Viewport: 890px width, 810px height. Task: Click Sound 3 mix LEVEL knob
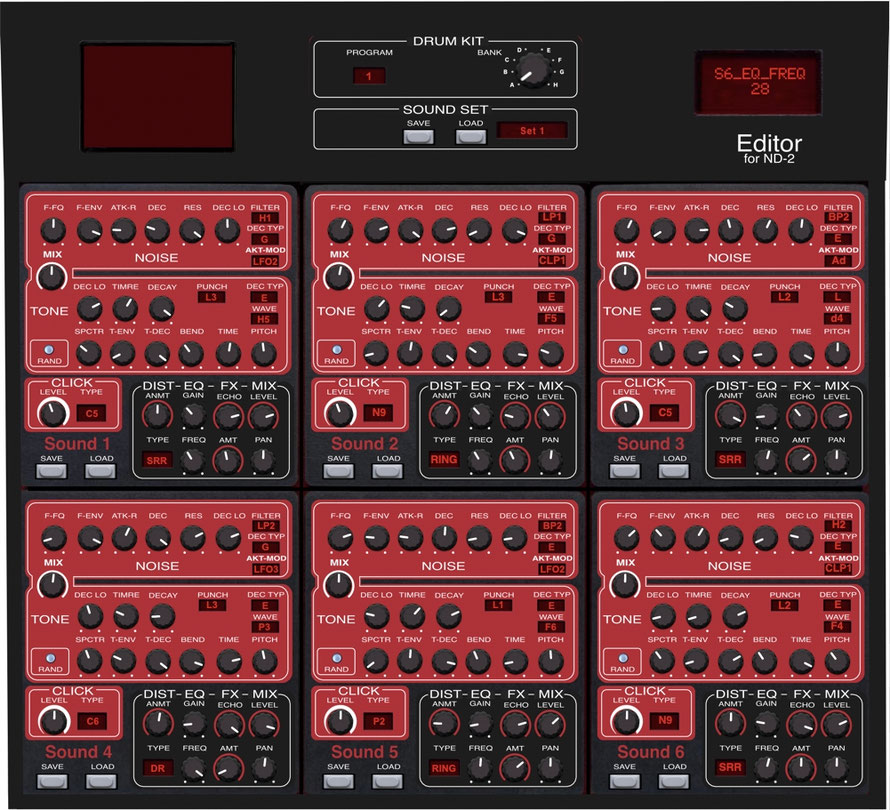(x=837, y=417)
